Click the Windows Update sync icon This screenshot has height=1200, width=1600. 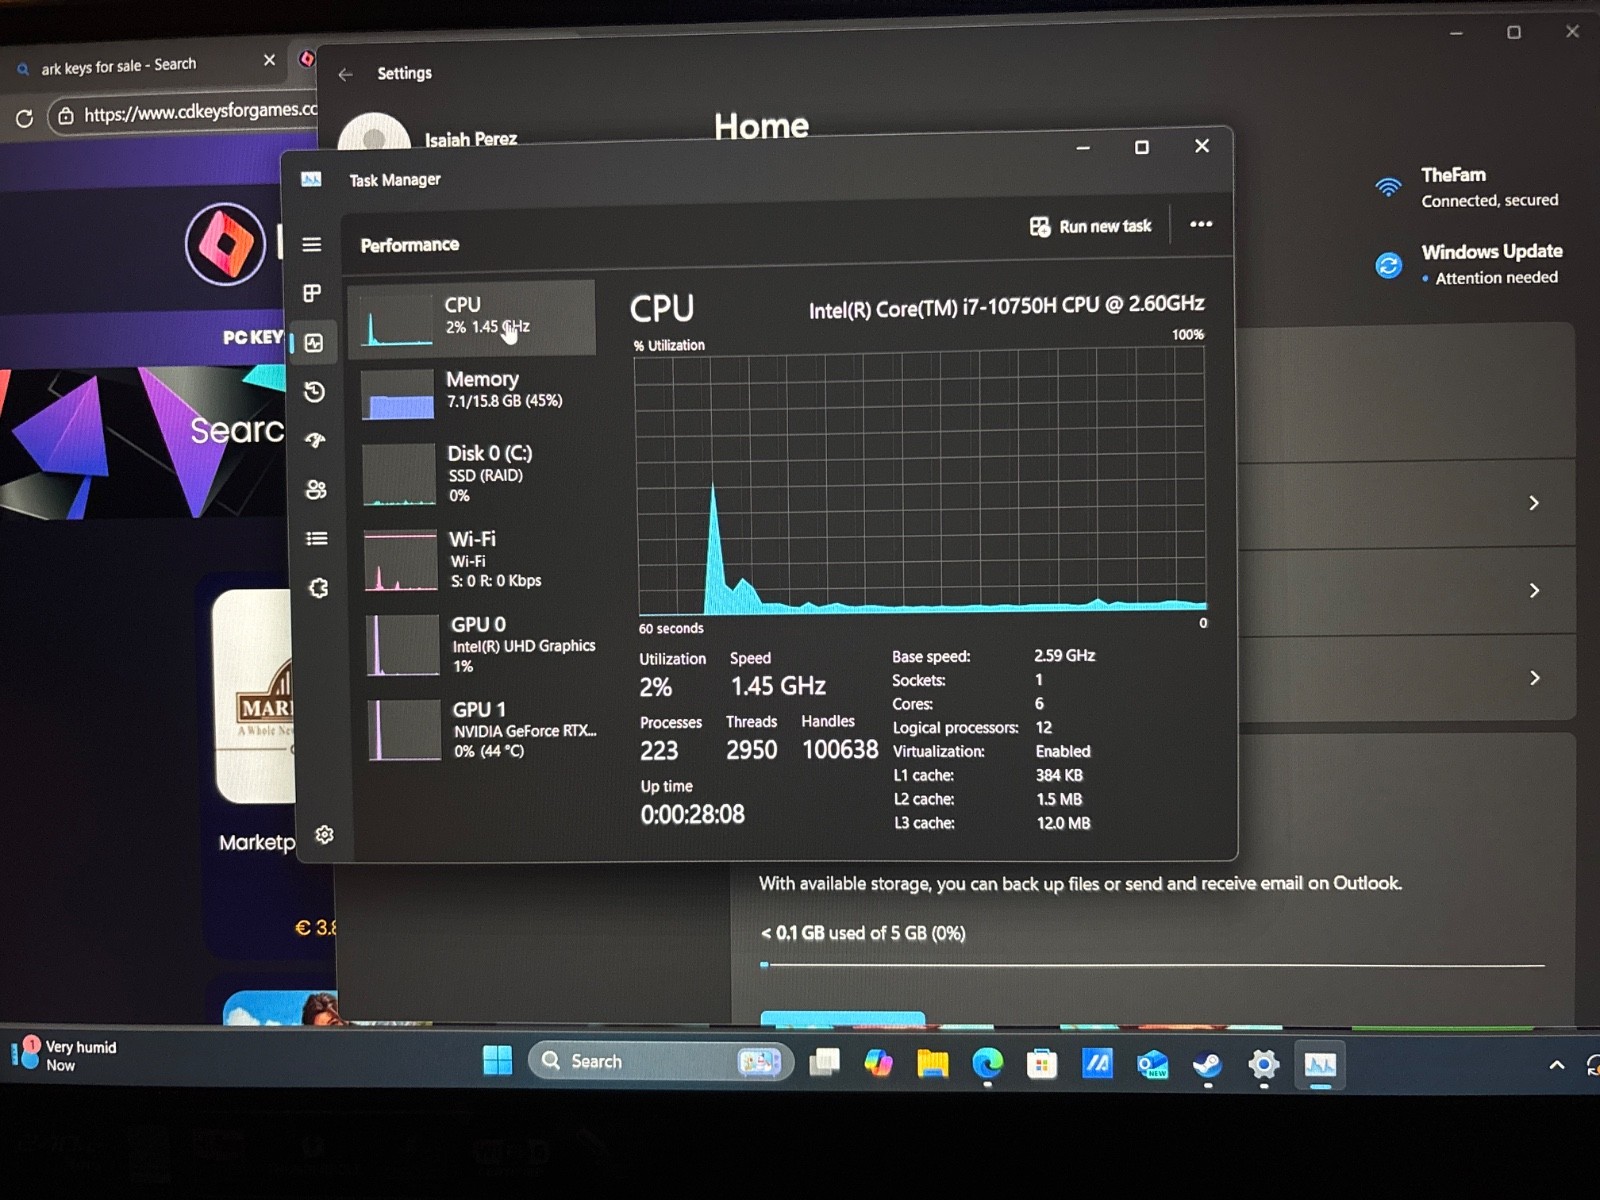click(x=1389, y=266)
